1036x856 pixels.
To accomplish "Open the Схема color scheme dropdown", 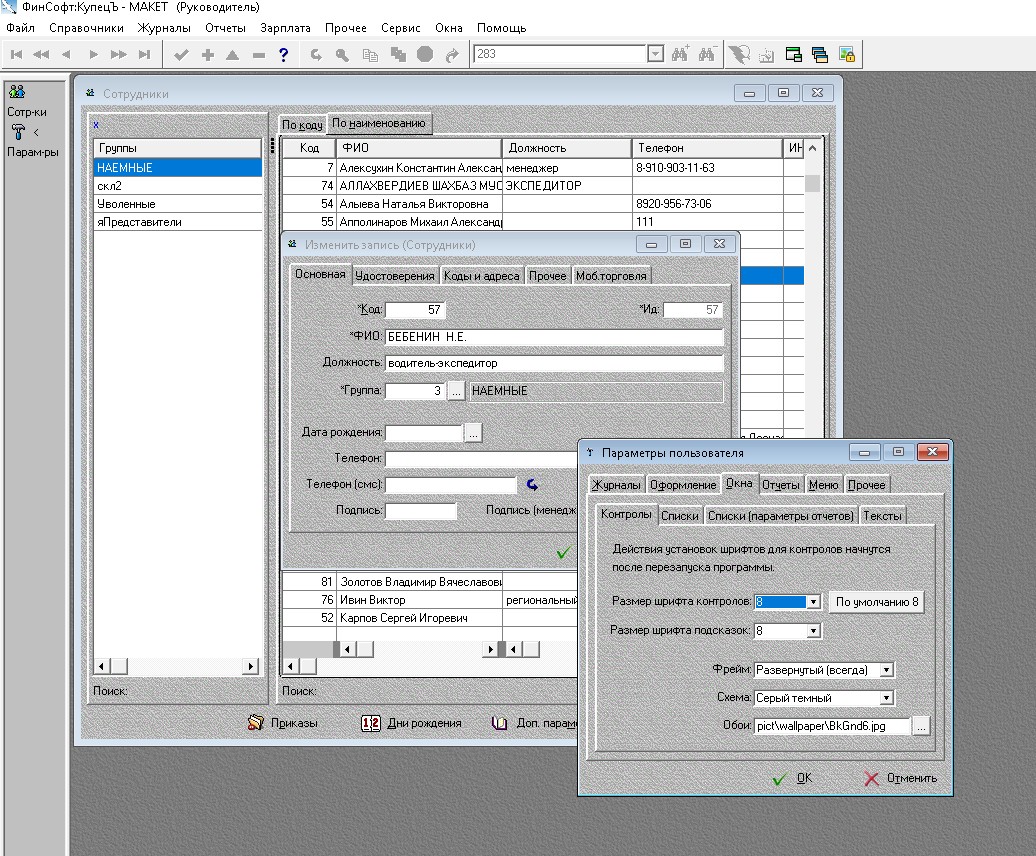I will pyautogui.click(x=886, y=698).
